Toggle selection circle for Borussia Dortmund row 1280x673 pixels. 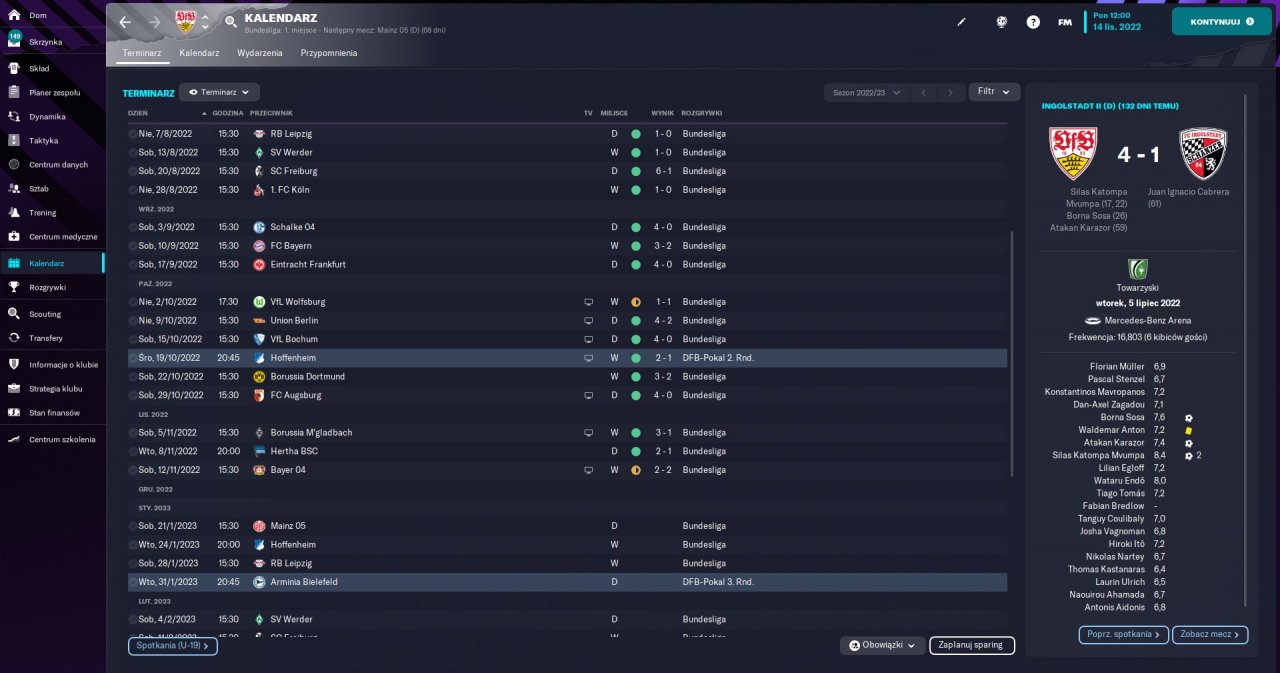(133, 377)
